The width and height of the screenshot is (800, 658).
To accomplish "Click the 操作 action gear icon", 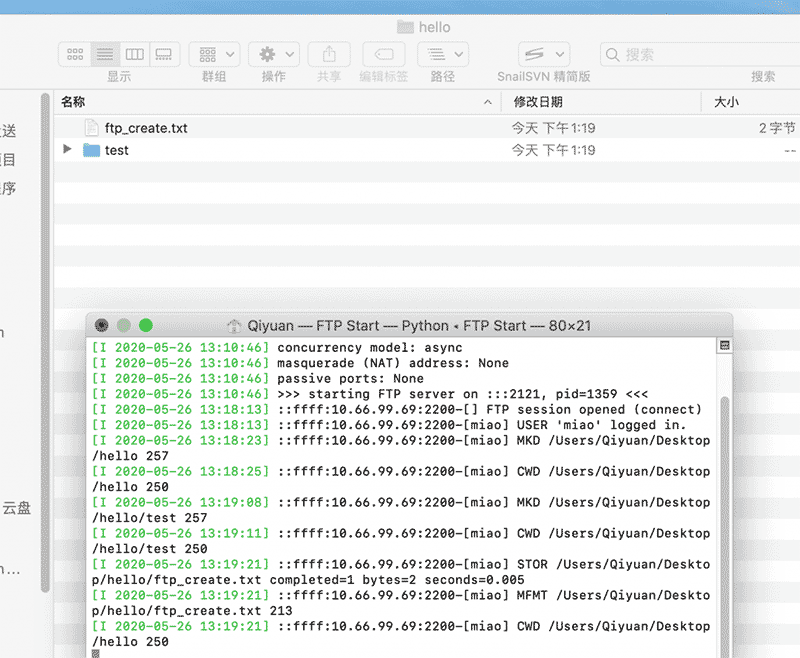I will pyautogui.click(x=266, y=54).
